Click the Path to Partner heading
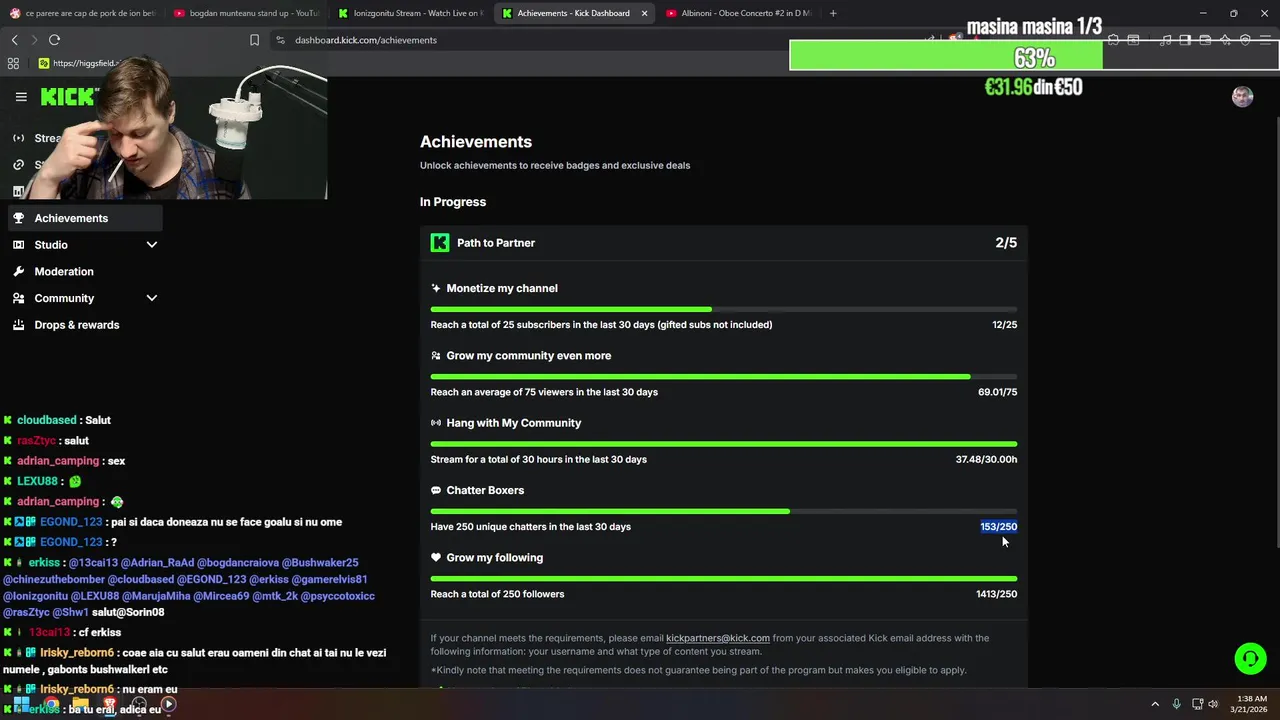 pos(496,243)
